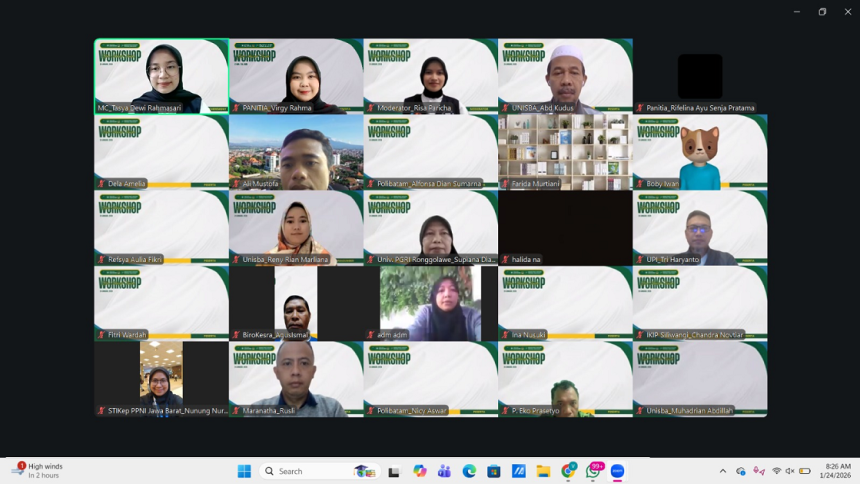Screen dimensions: 860x484
Task: Switch to the Zoom taskbar icon
Action: point(618,471)
